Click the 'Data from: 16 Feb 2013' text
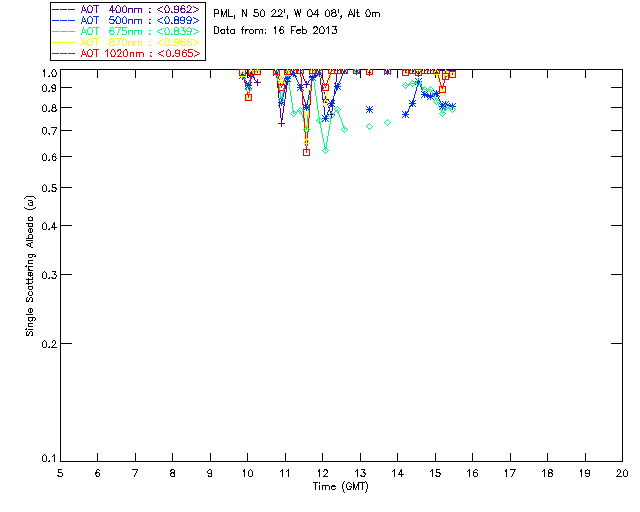The width and height of the screenshot is (640, 512). point(276,31)
